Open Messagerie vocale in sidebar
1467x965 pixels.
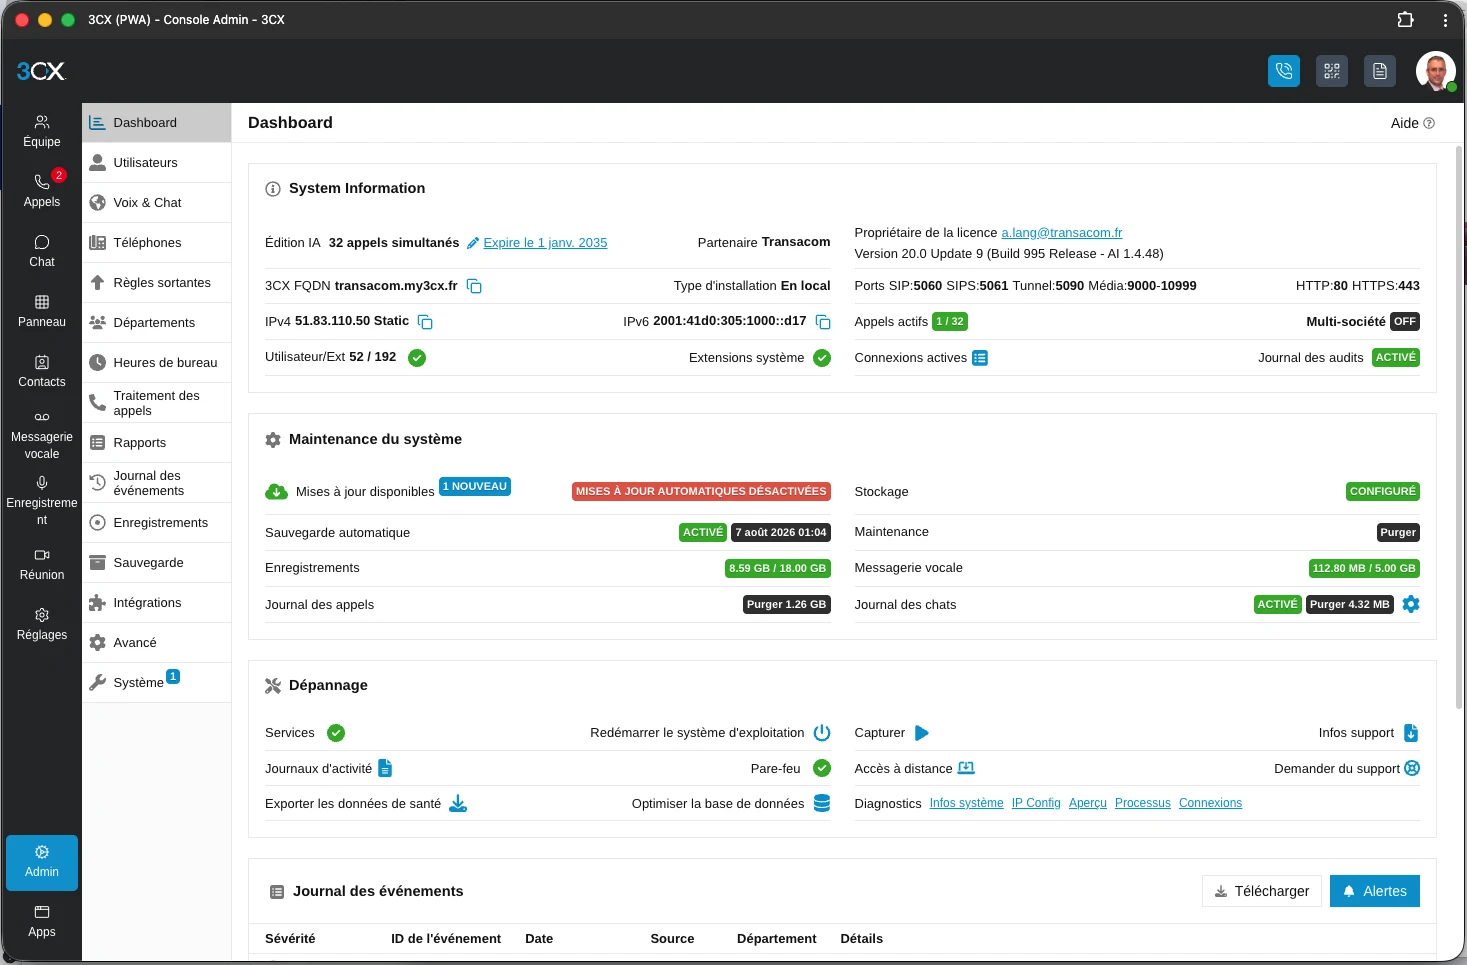point(42,435)
